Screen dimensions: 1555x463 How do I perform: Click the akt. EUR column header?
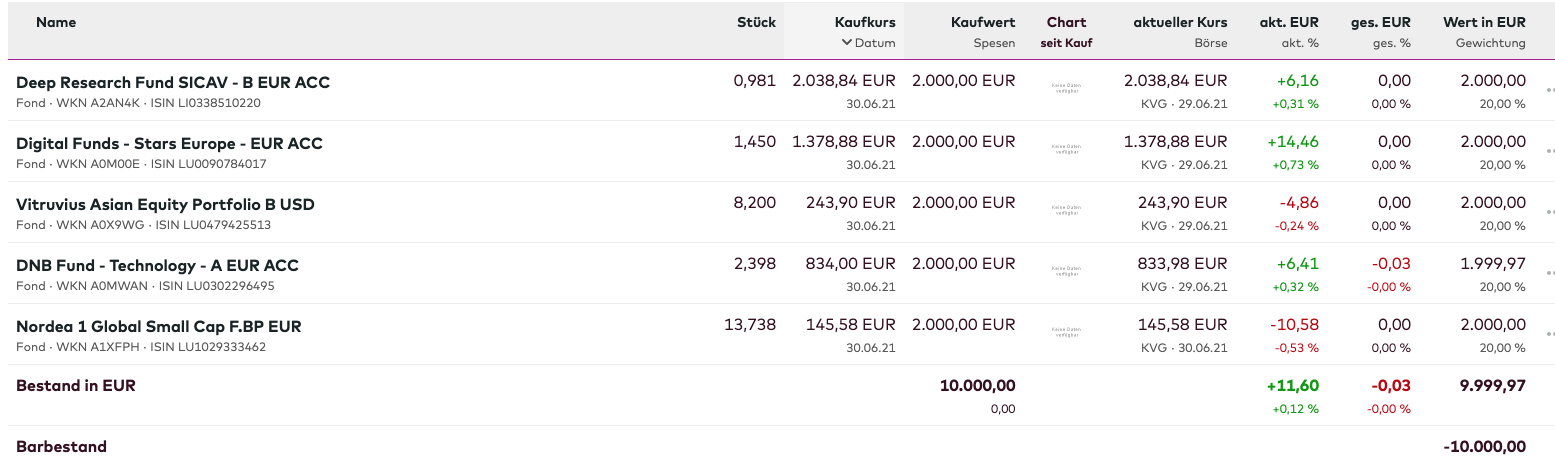coord(1289,22)
